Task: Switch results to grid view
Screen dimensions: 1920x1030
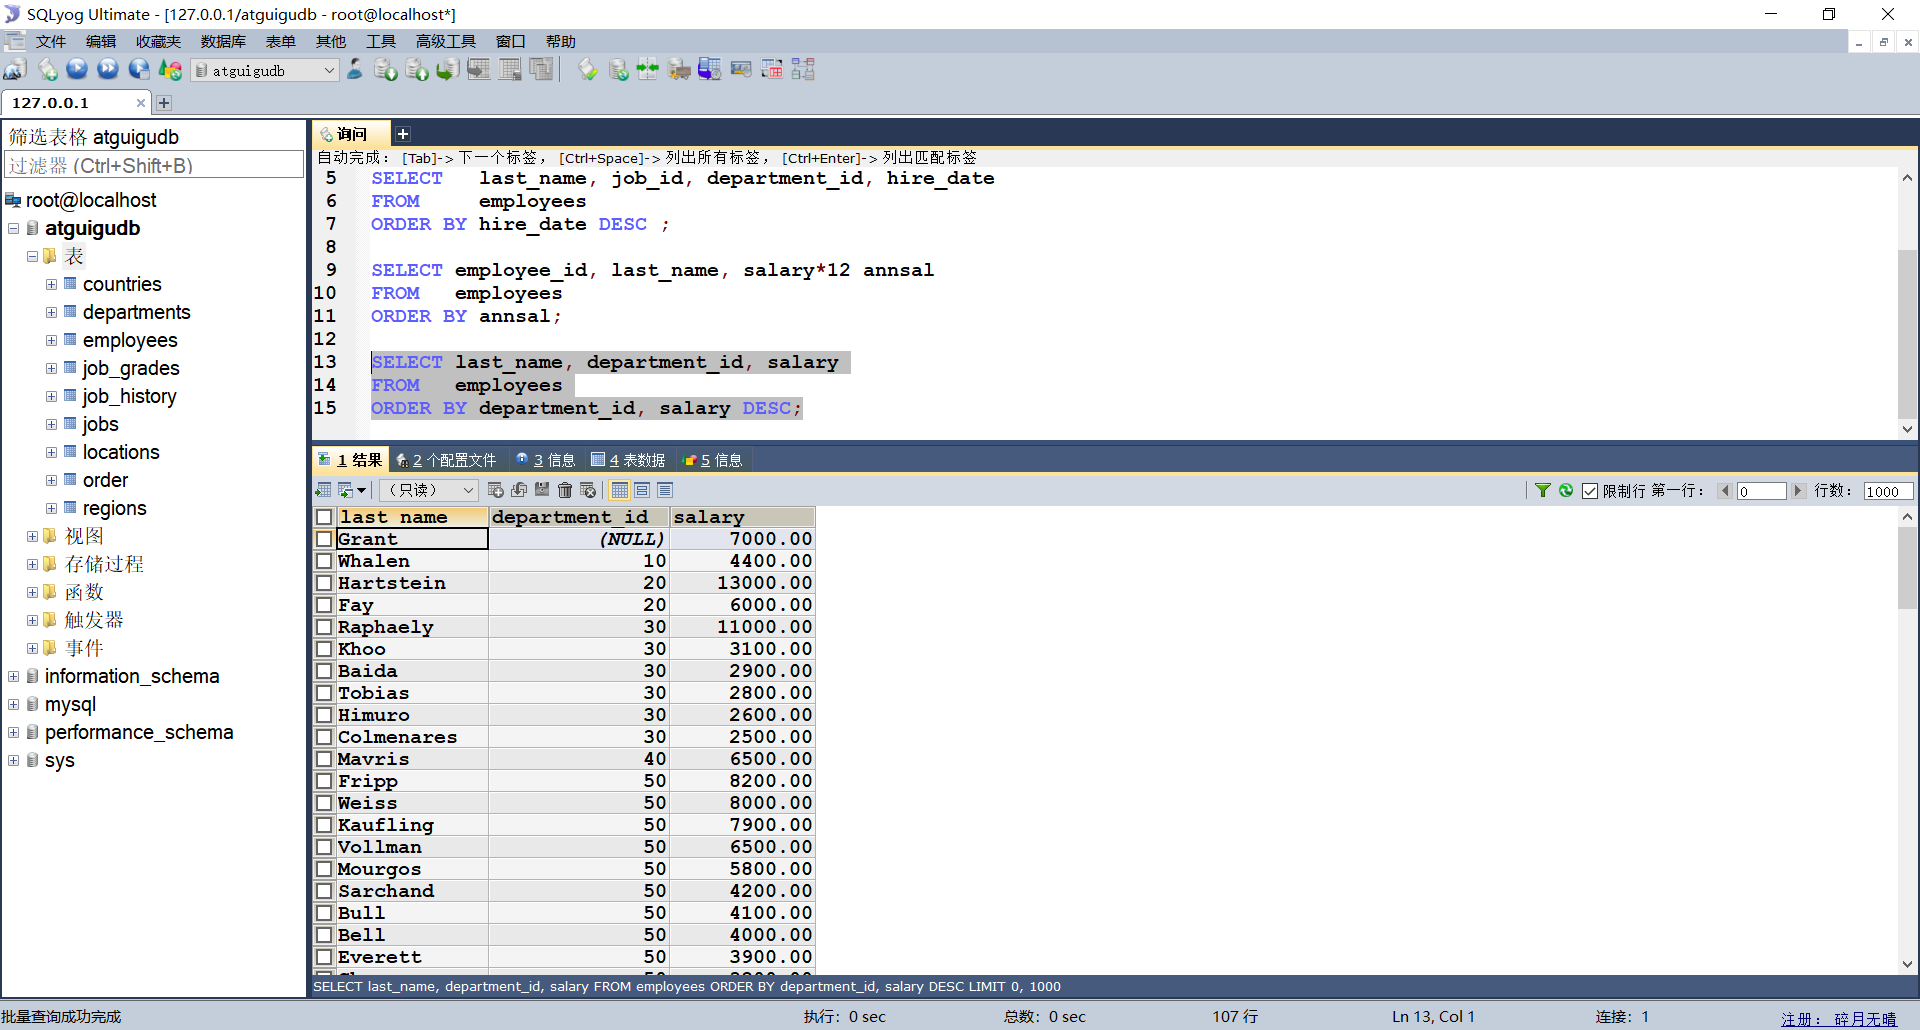Action: tap(620, 490)
